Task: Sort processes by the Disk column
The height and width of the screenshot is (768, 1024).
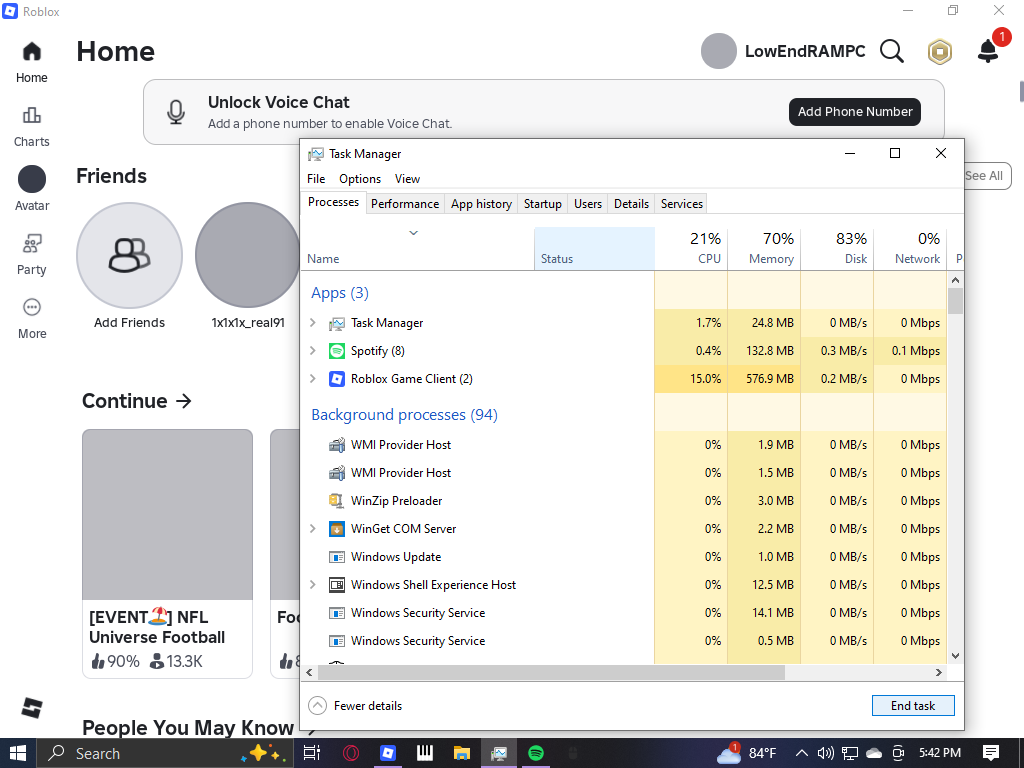Action: (x=837, y=248)
